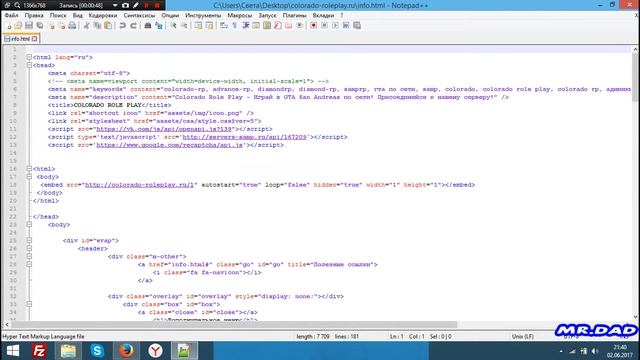
Task: Click the horizontal scrollbar thumb
Action: (234, 324)
